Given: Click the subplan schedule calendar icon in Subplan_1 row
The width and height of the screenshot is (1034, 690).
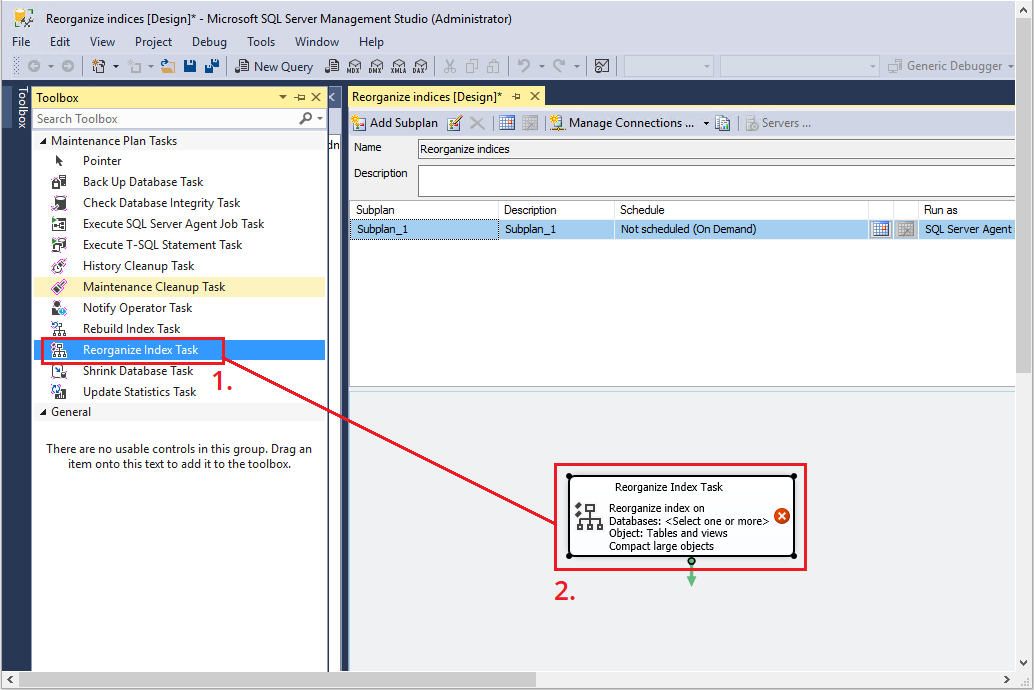Looking at the screenshot, I should (x=880, y=229).
